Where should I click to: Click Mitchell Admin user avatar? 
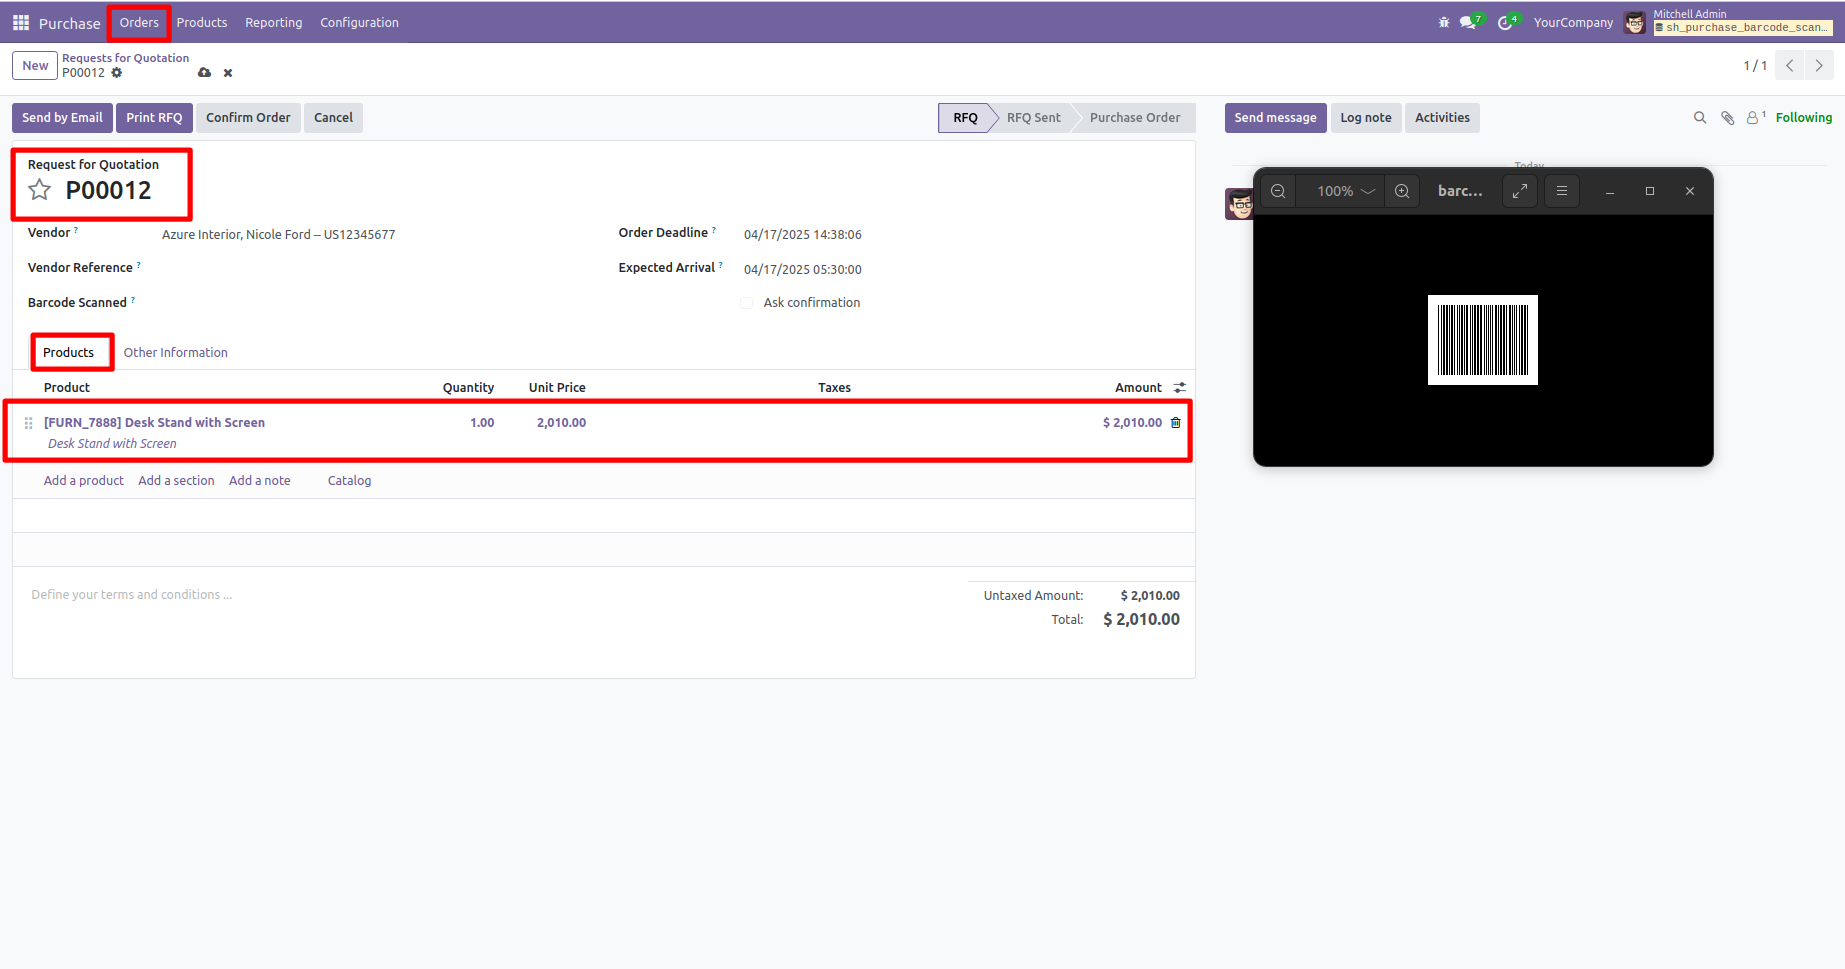(1635, 22)
